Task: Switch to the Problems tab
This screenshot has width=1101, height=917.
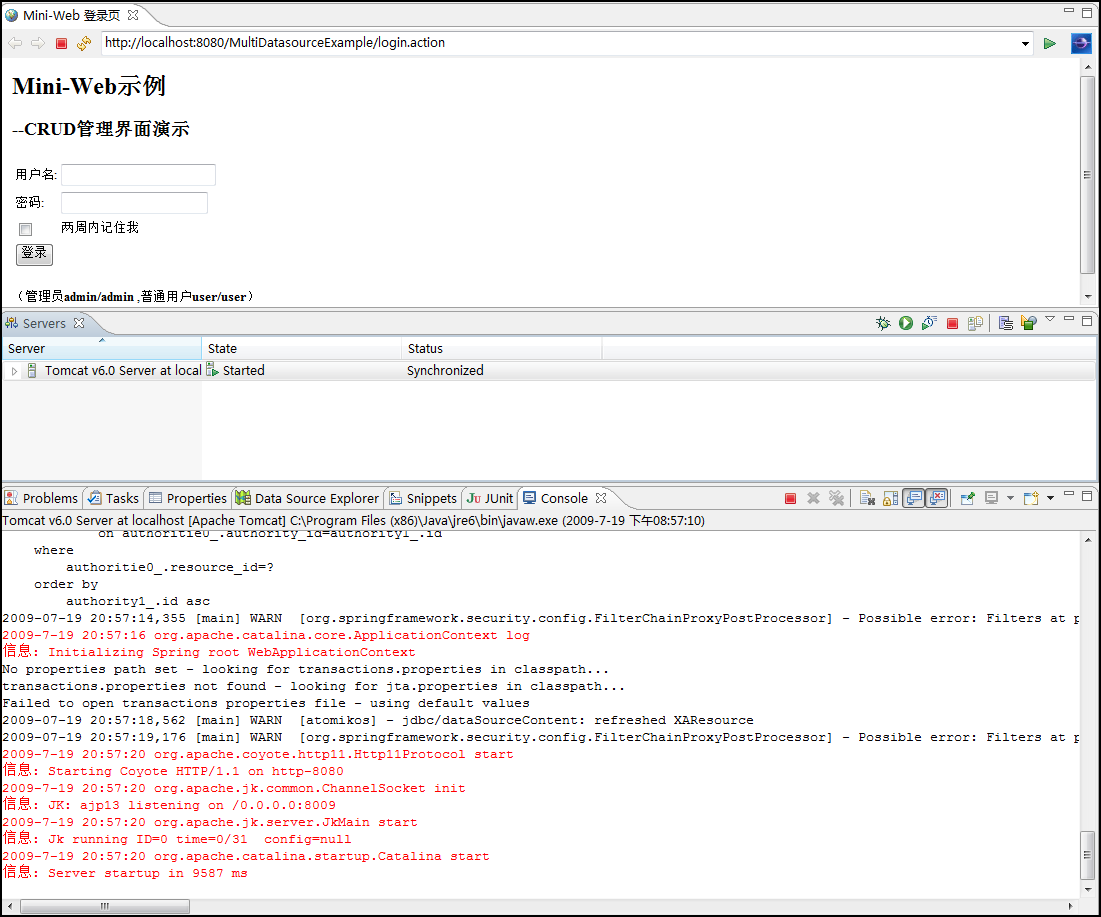Action: 41,499
